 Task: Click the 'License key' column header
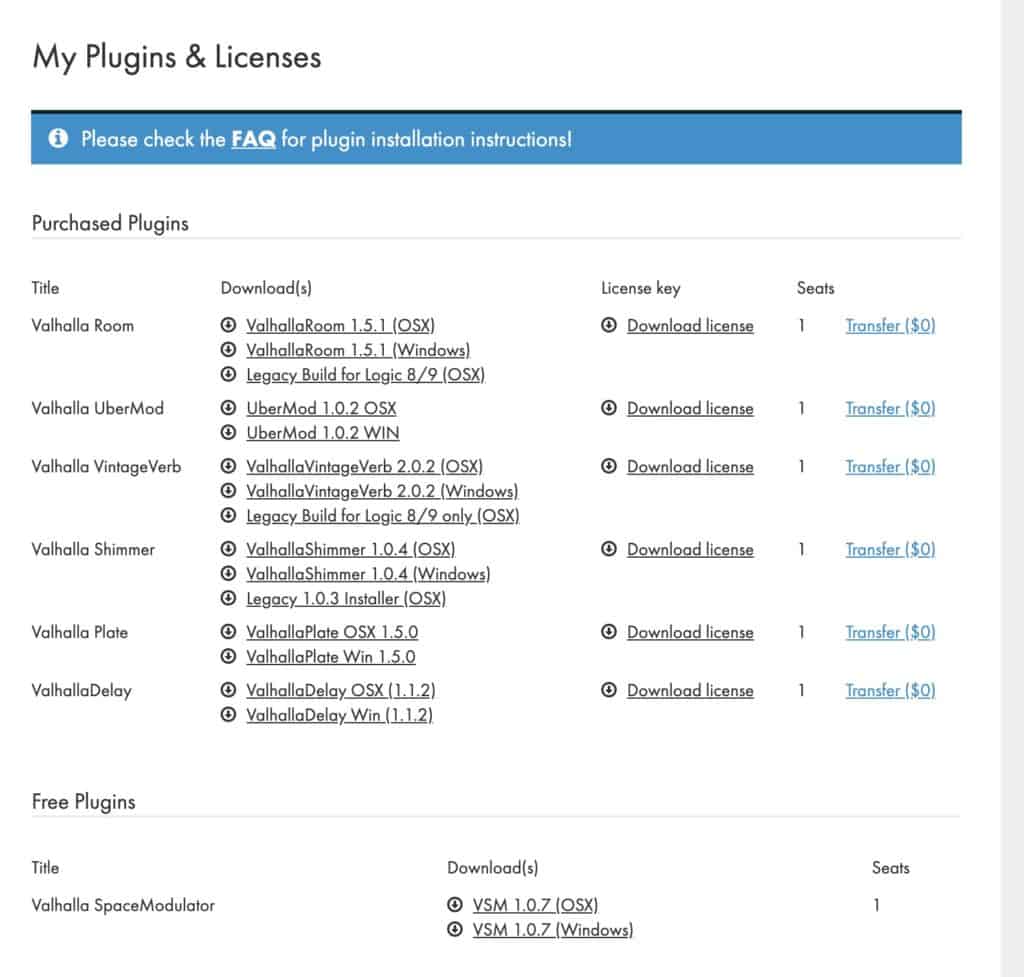[641, 288]
